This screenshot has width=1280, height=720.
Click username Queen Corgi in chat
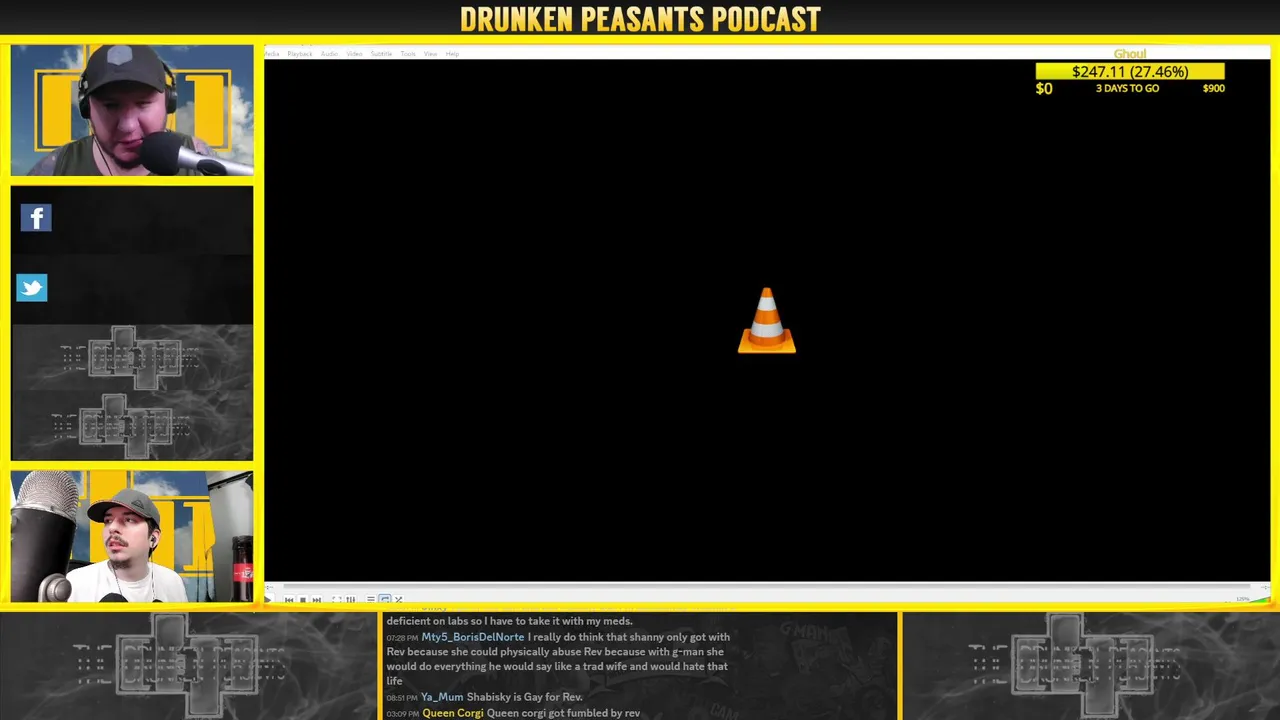tap(453, 713)
